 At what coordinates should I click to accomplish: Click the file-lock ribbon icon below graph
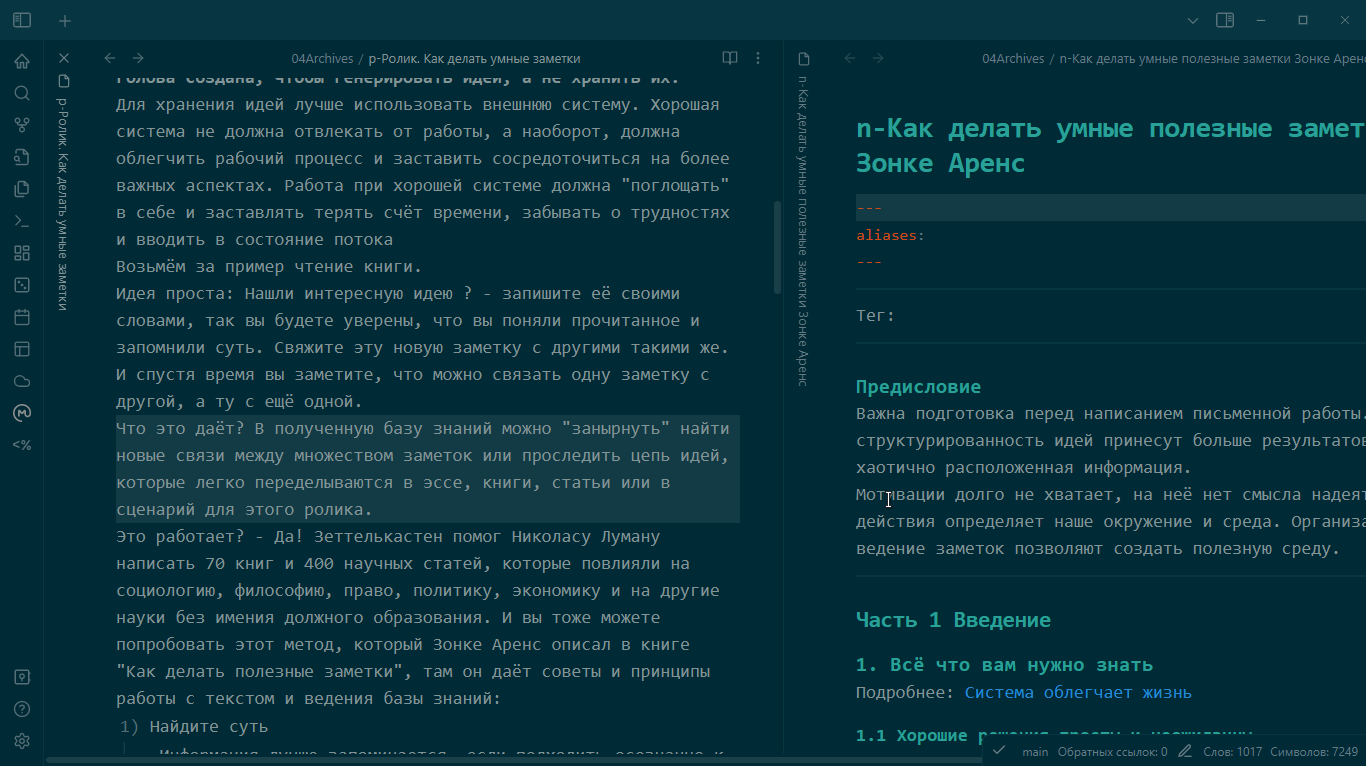(22, 157)
